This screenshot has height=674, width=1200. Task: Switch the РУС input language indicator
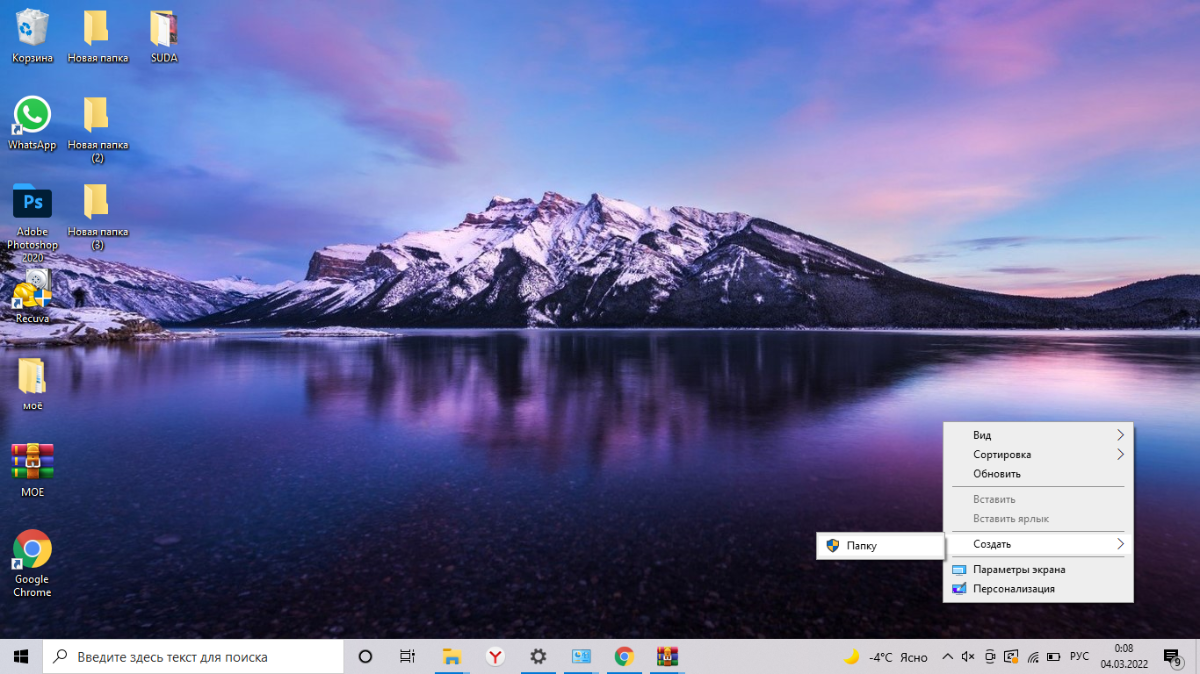1079,657
